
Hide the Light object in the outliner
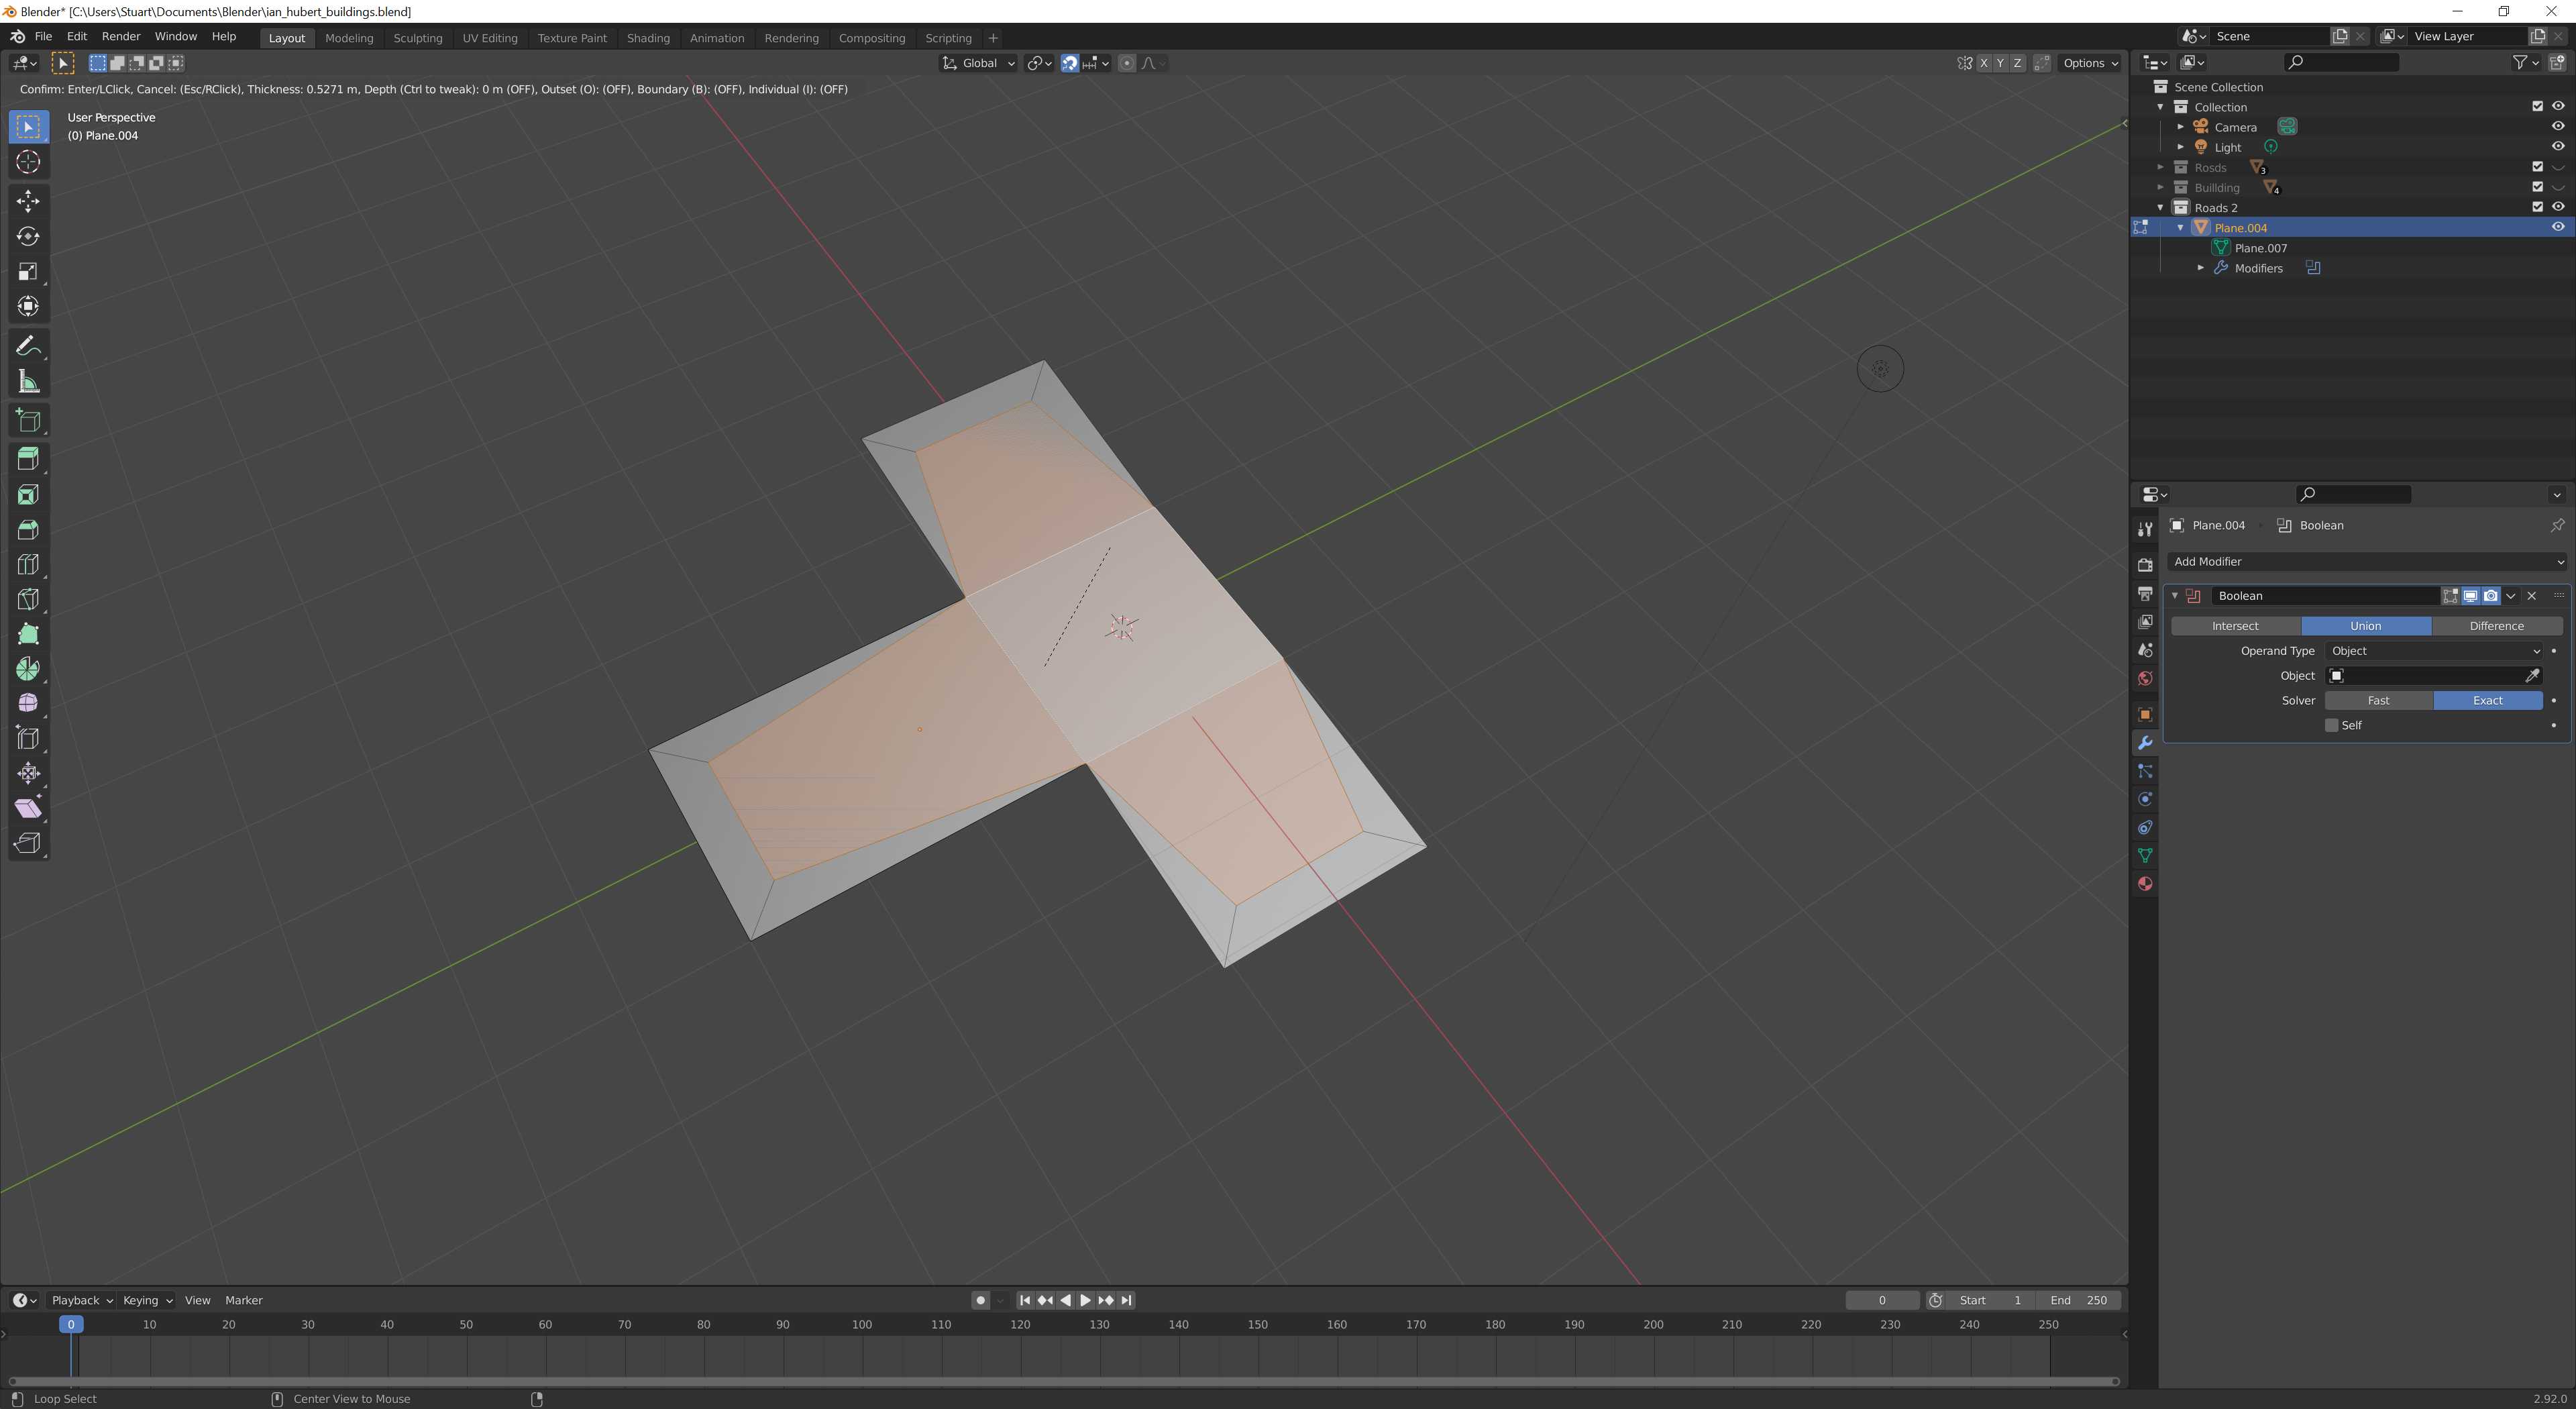[2557, 146]
